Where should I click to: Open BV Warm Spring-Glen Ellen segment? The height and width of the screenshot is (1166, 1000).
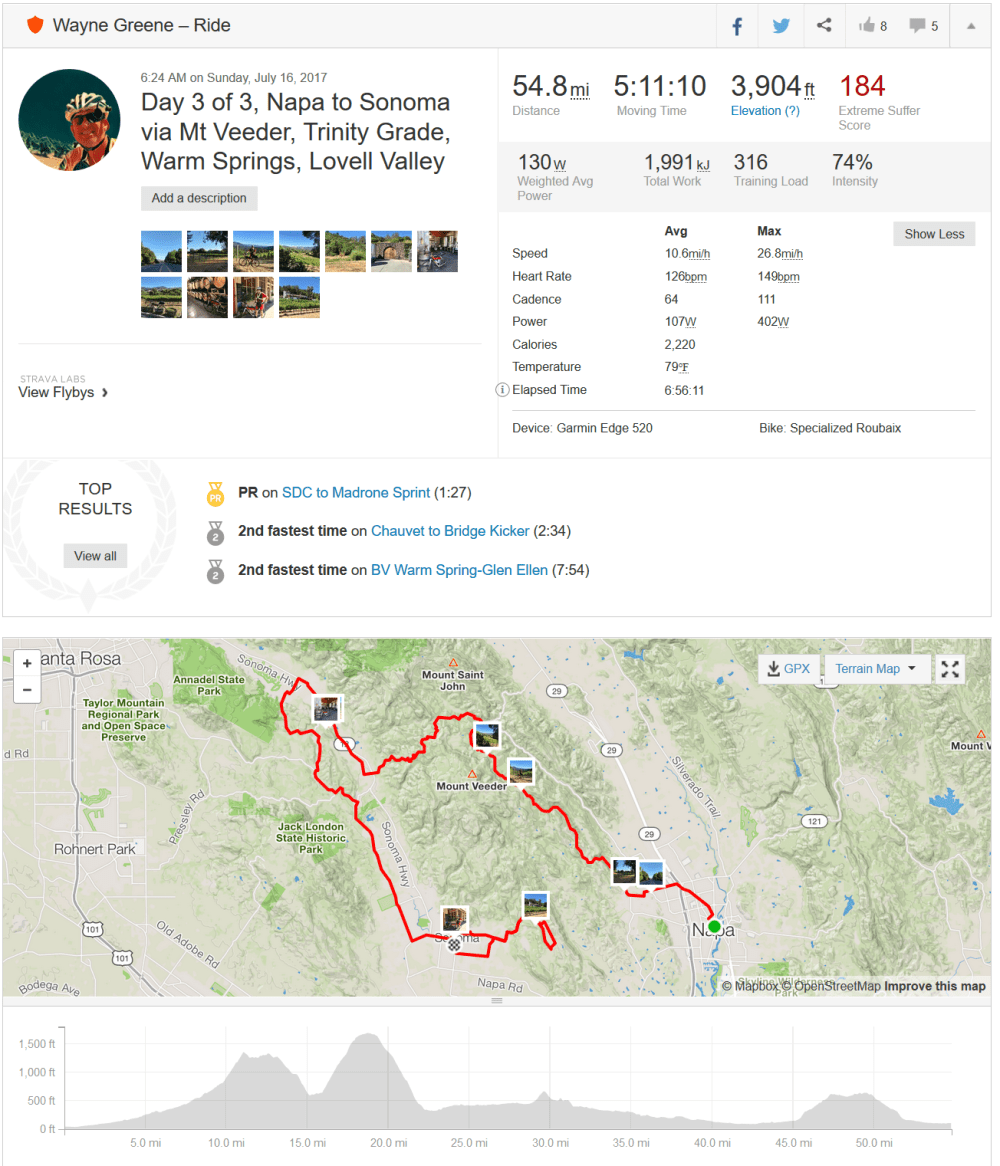click(x=459, y=570)
